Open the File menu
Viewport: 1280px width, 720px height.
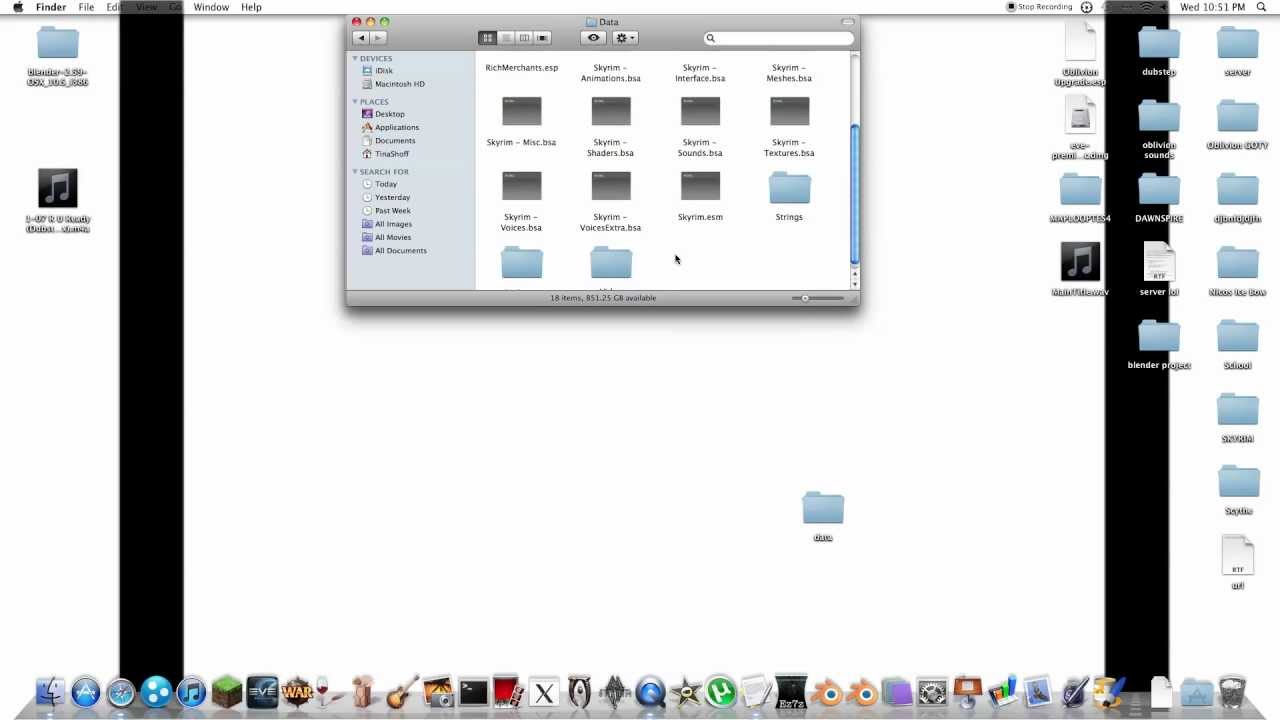point(86,7)
